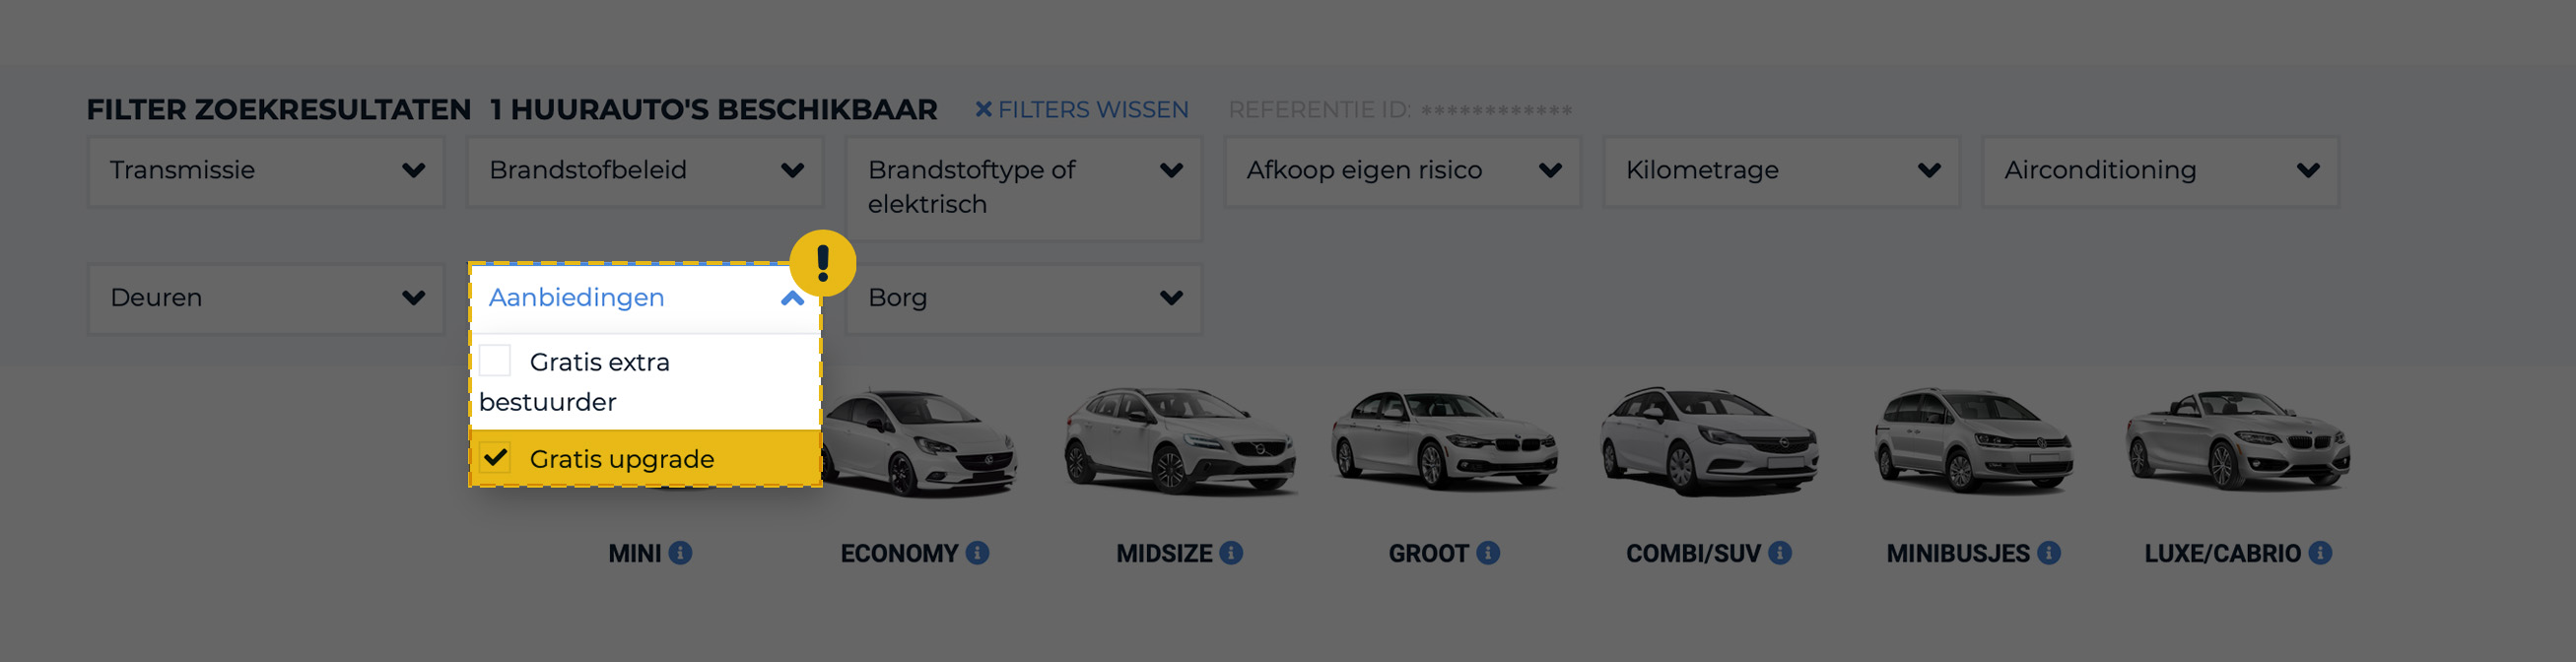
Task: Open info for the ECONOMY category
Action: pyautogui.click(x=977, y=551)
